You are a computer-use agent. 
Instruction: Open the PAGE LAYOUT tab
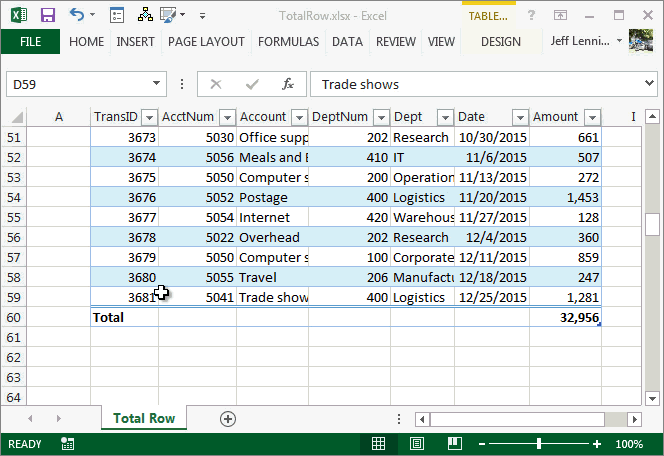206,41
